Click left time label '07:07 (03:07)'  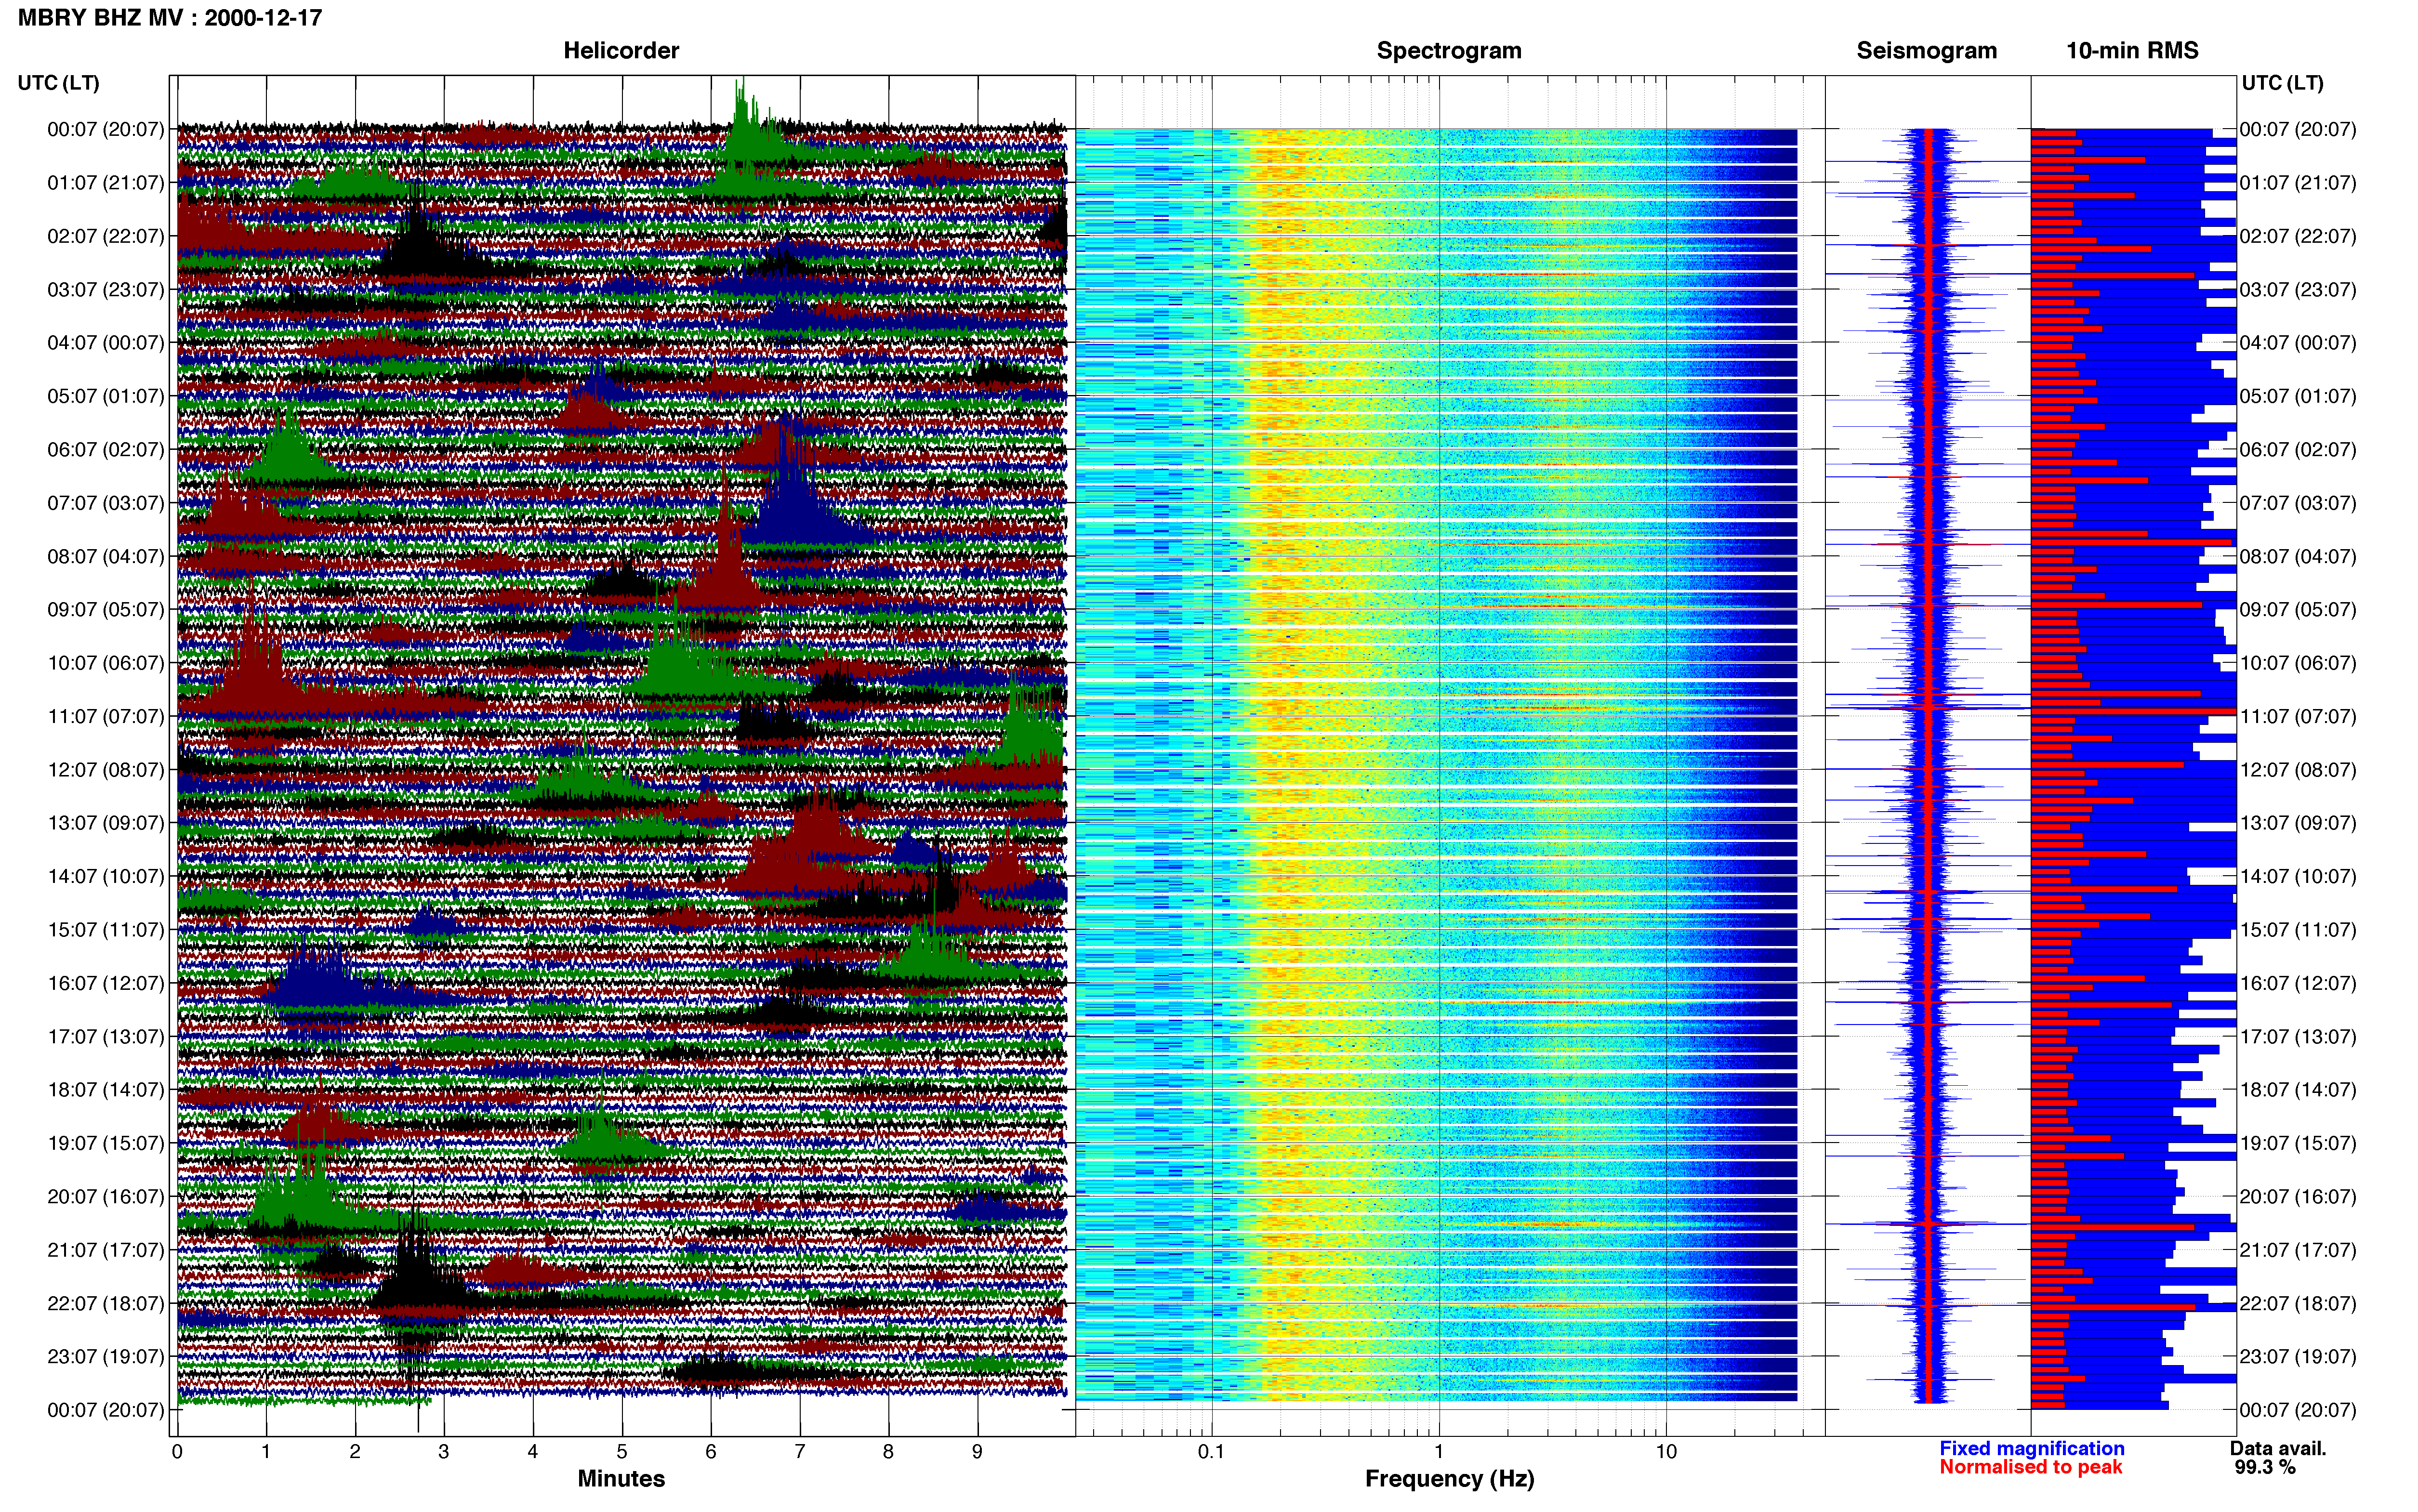[x=106, y=503]
